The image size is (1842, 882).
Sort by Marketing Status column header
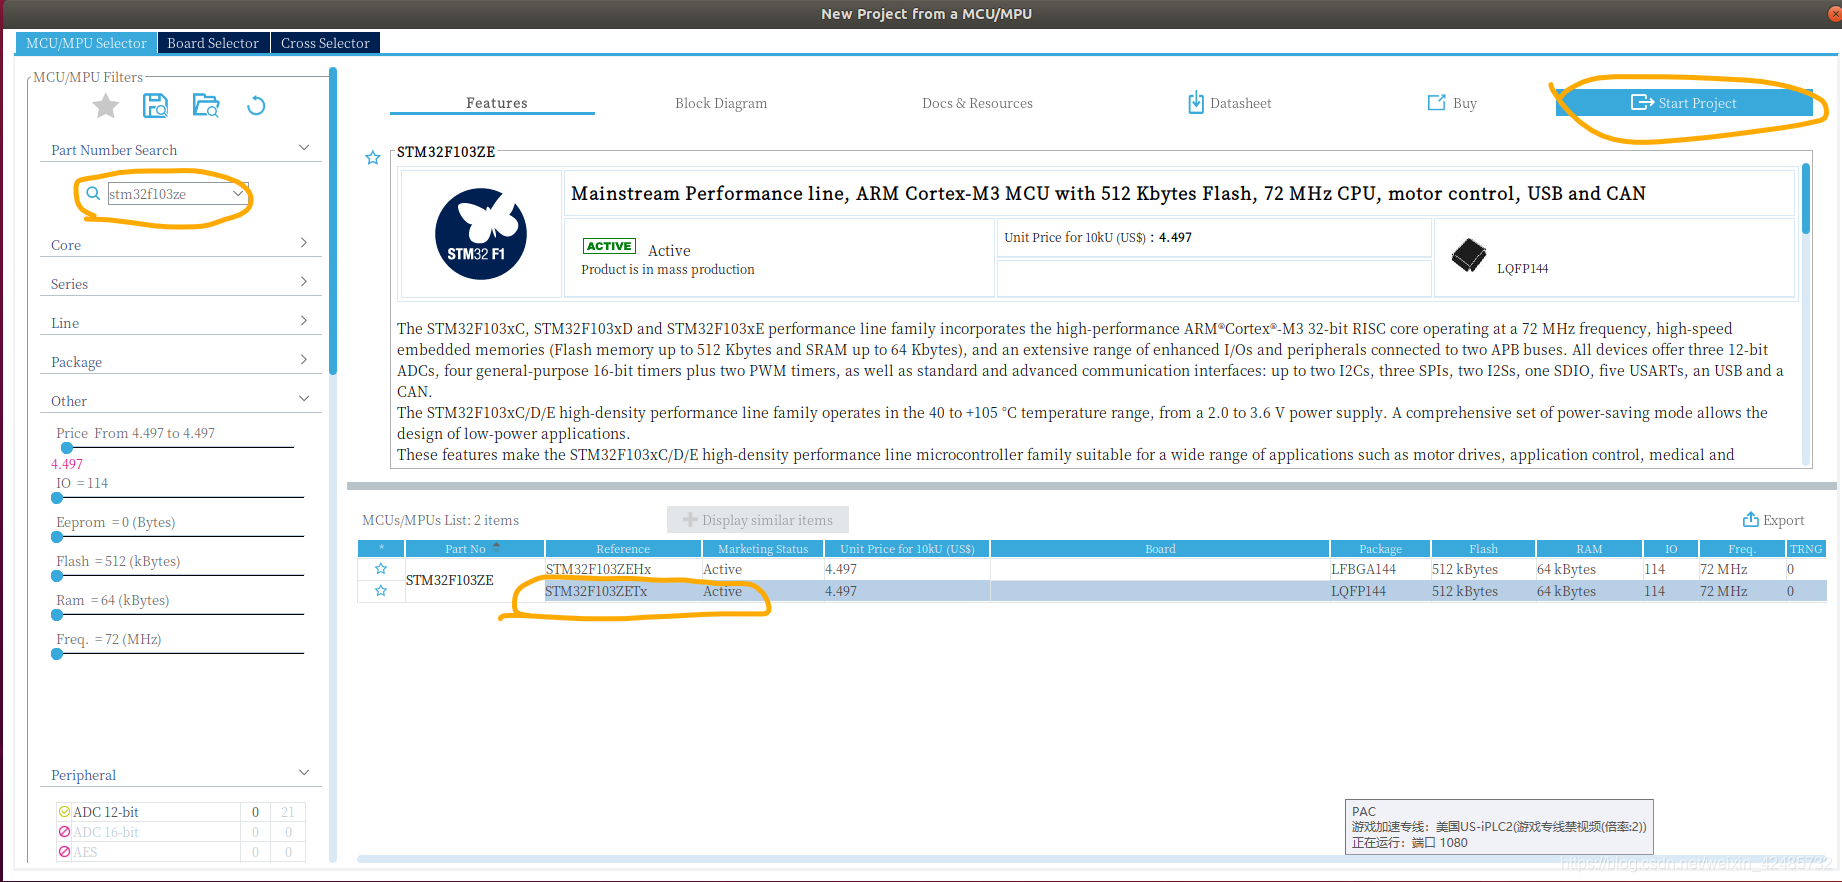click(763, 549)
